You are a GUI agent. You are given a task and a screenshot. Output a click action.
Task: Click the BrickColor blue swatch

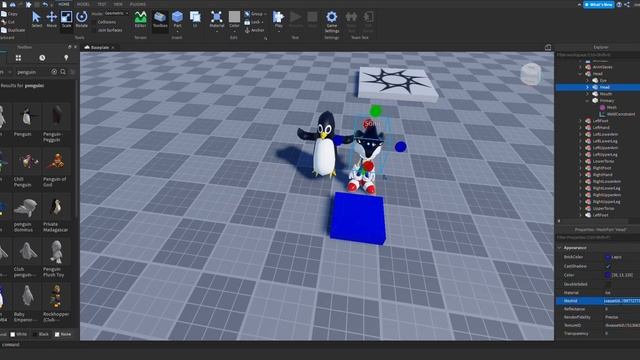tap(608, 257)
